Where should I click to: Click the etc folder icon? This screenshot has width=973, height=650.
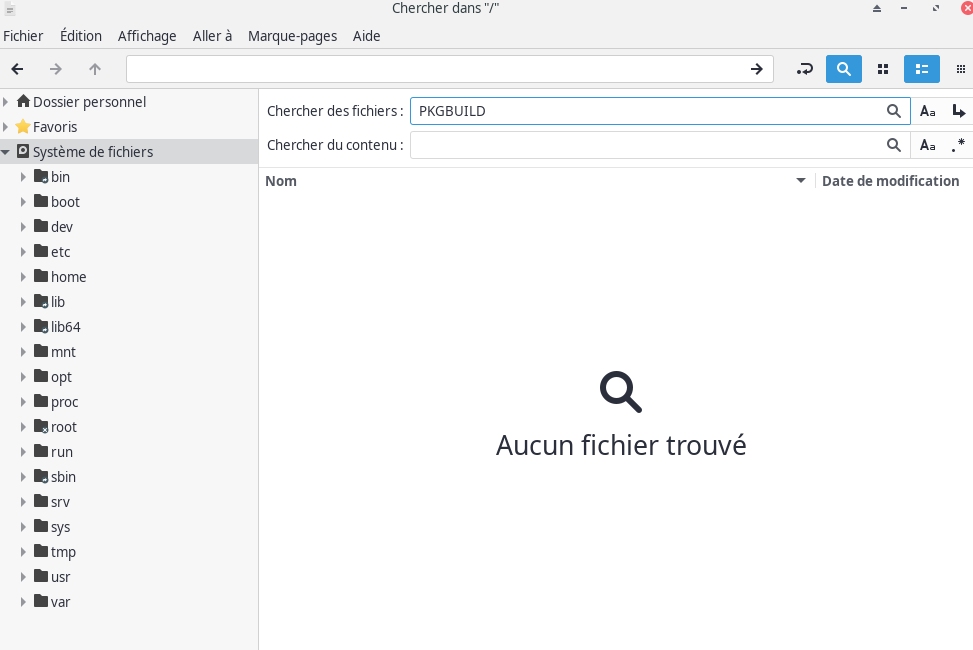click(41, 251)
